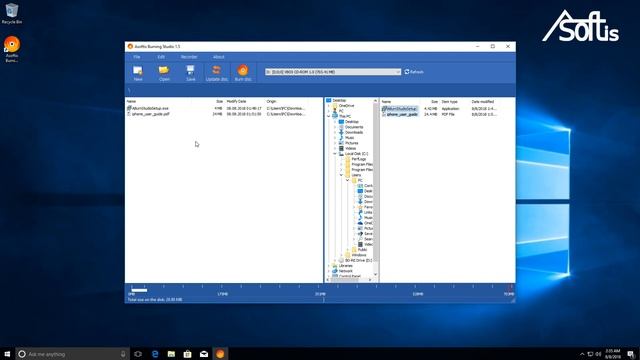Image resolution: width=640 pixels, height=360 pixels.
Task: Open the Asoftis Burning Studio desktop shortcut
Action: coord(12,49)
